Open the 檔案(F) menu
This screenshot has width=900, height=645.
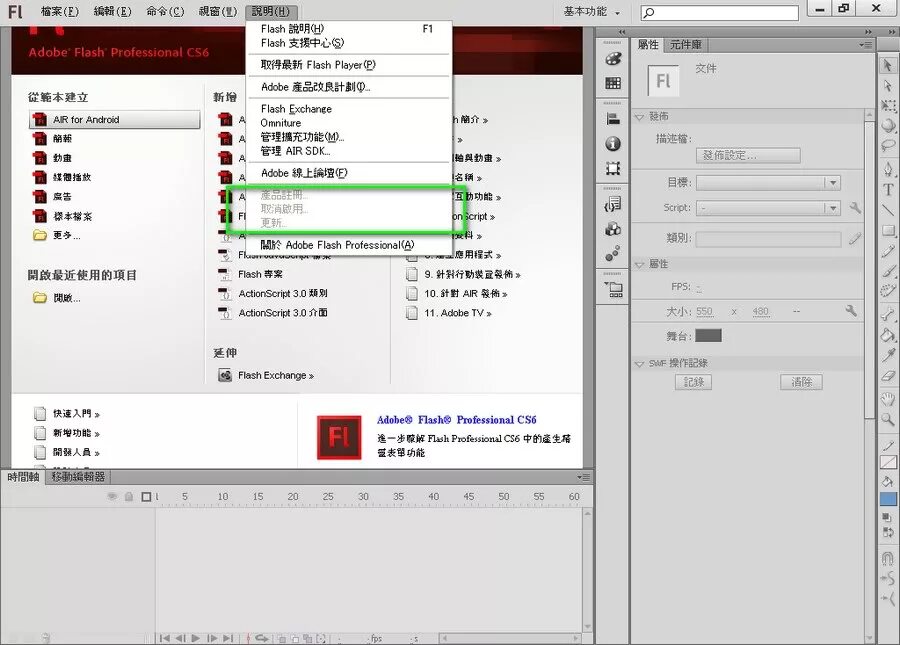click(x=60, y=11)
